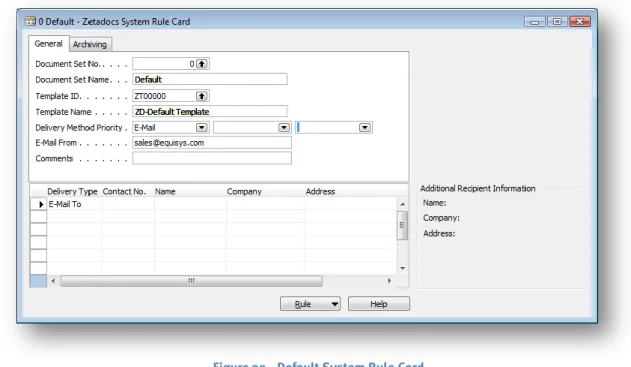
Task: Click the horizontal scroll right arrow
Action: point(389,280)
